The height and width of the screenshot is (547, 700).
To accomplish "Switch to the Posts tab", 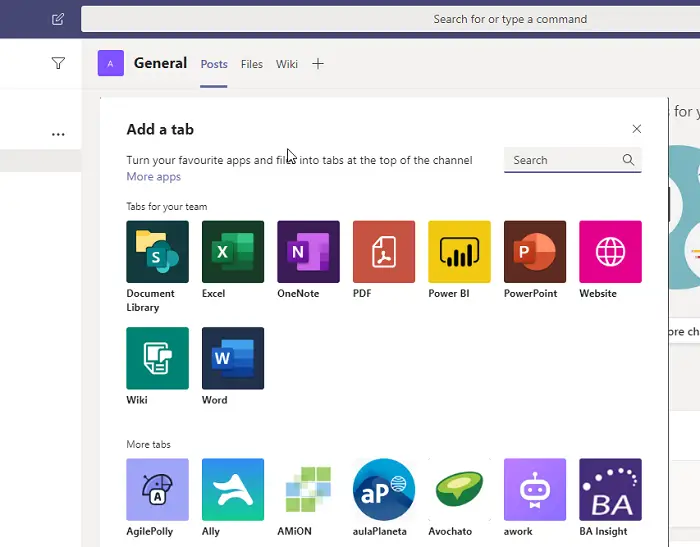I will coord(214,64).
